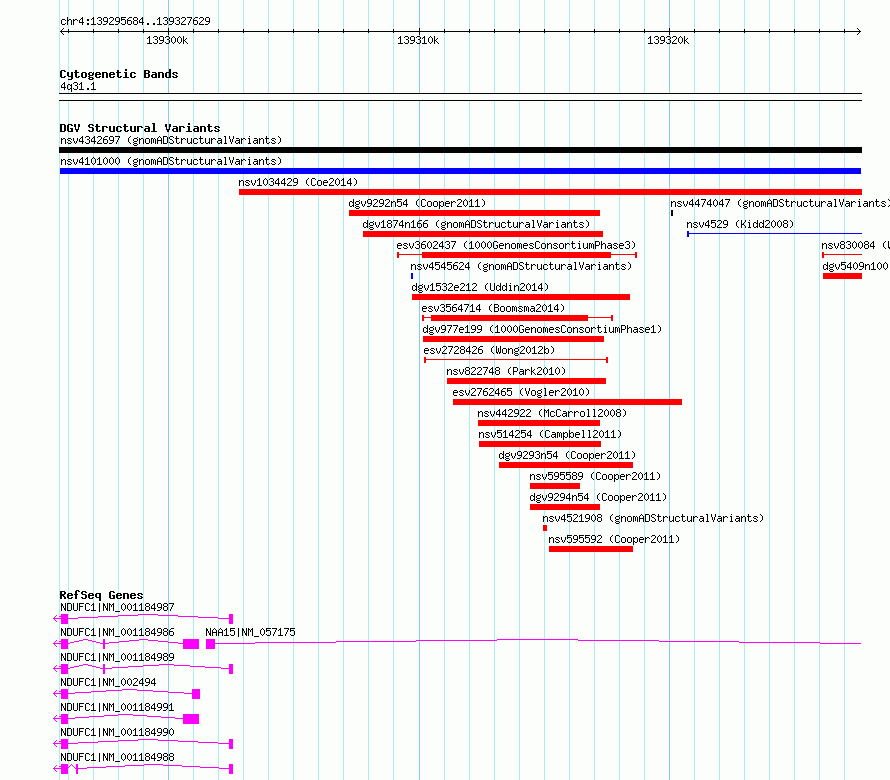The width and height of the screenshot is (890, 780).
Task: Select NDUFC1|NM_001184990 transcript label
Action: coord(117,732)
